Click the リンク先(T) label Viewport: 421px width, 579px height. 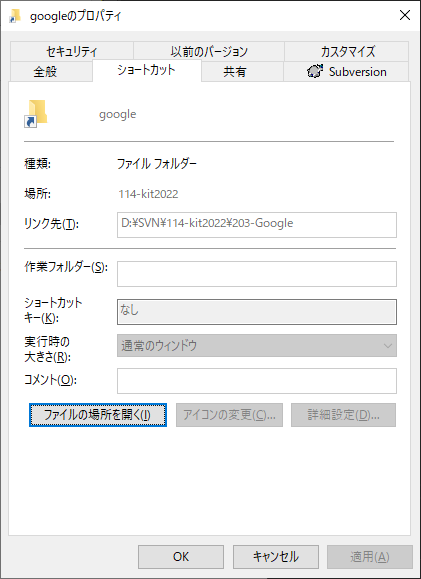click(51, 224)
